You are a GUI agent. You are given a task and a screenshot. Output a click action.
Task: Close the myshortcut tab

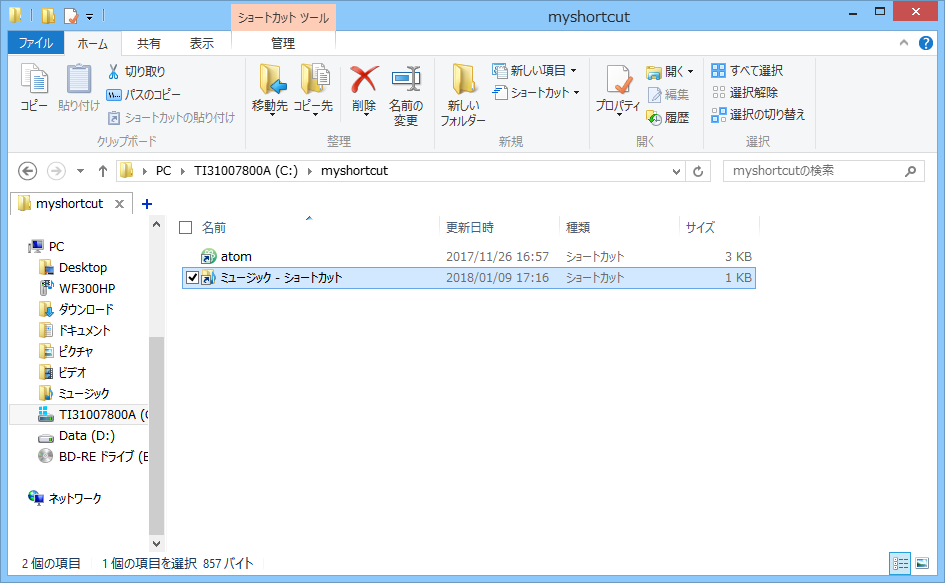[x=119, y=204]
